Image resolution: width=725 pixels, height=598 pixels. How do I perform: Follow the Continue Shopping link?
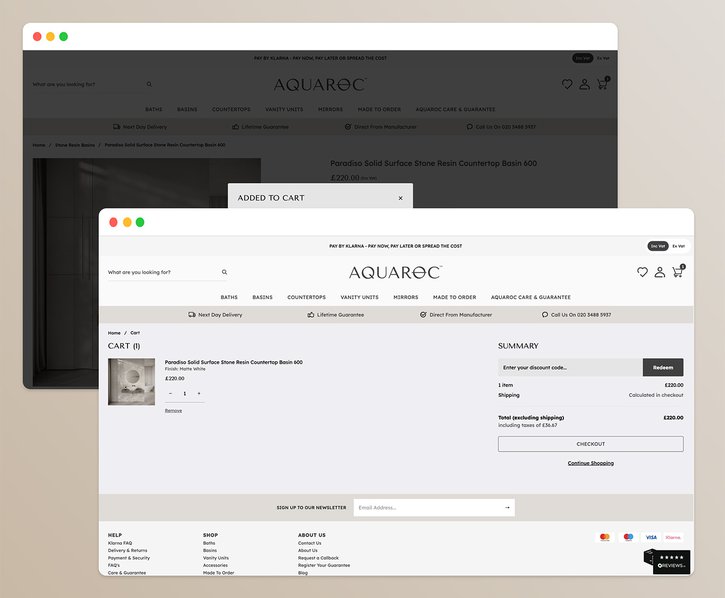click(590, 463)
